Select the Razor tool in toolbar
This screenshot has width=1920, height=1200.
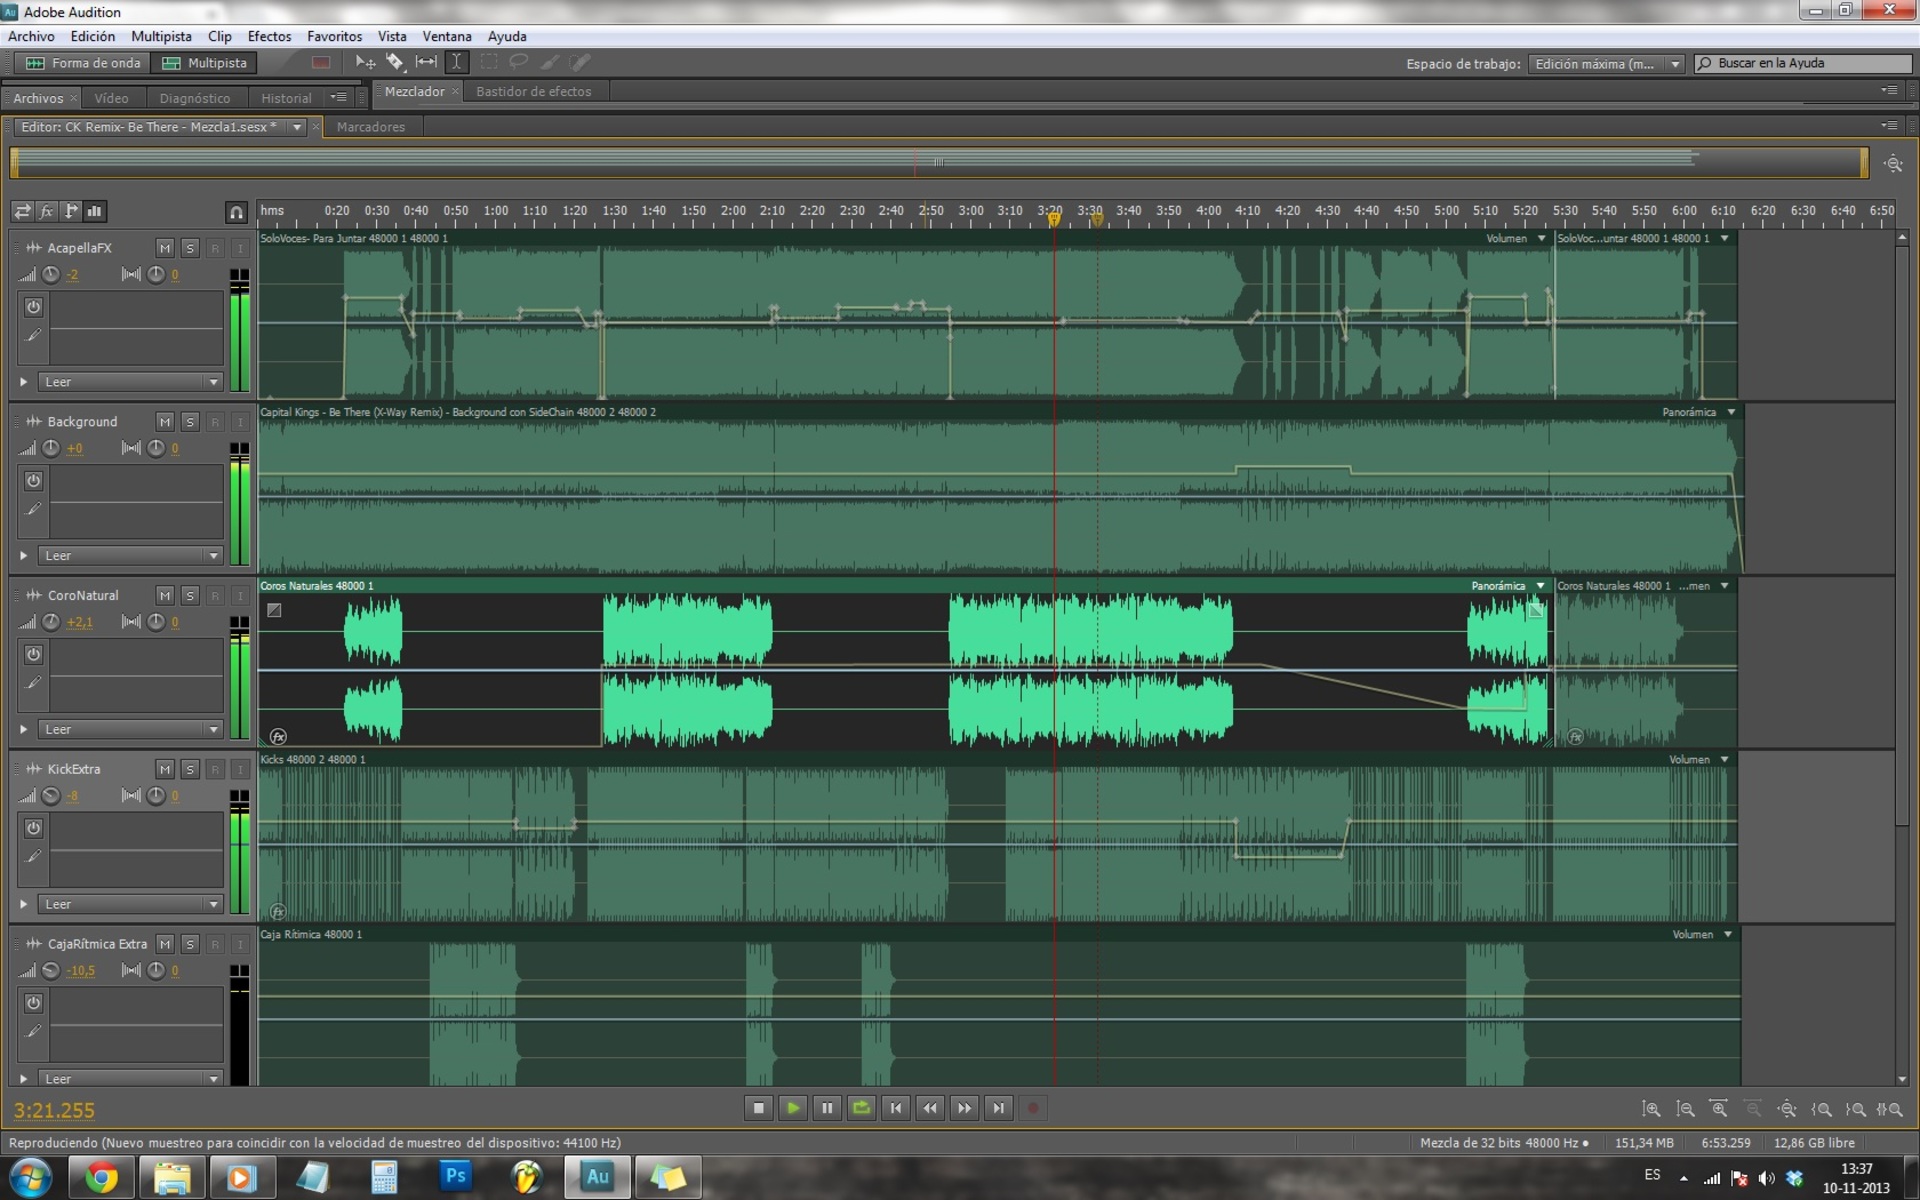pyautogui.click(x=395, y=62)
